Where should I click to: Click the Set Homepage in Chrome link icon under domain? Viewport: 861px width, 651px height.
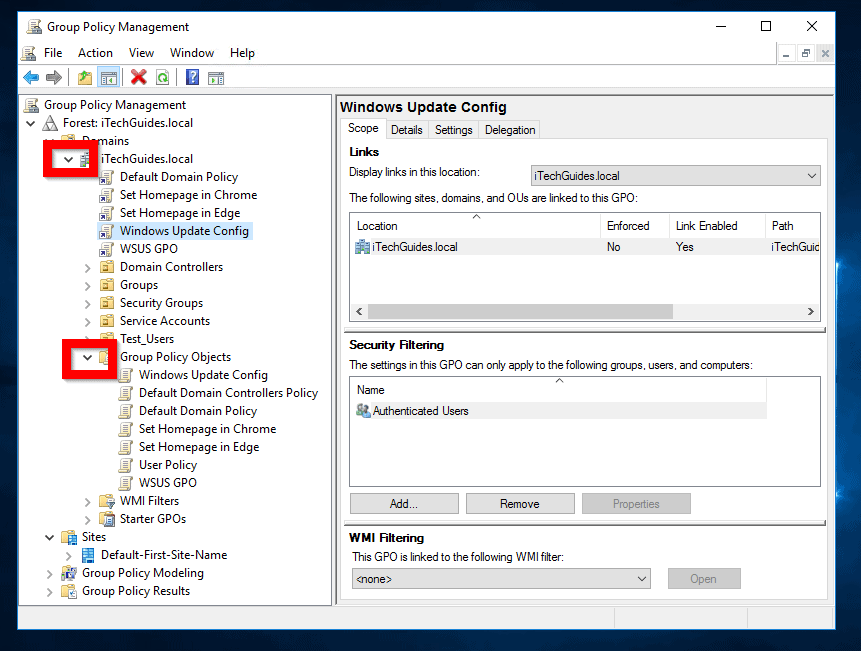[107, 195]
